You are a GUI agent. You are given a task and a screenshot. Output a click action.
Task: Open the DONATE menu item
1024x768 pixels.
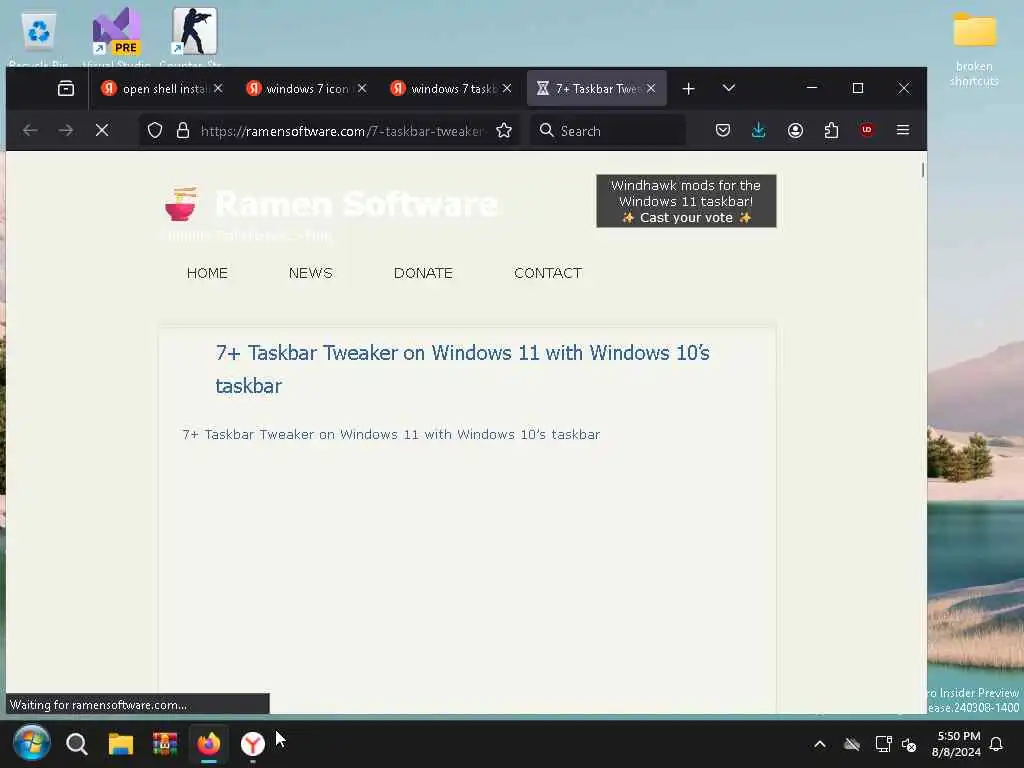coord(423,273)
